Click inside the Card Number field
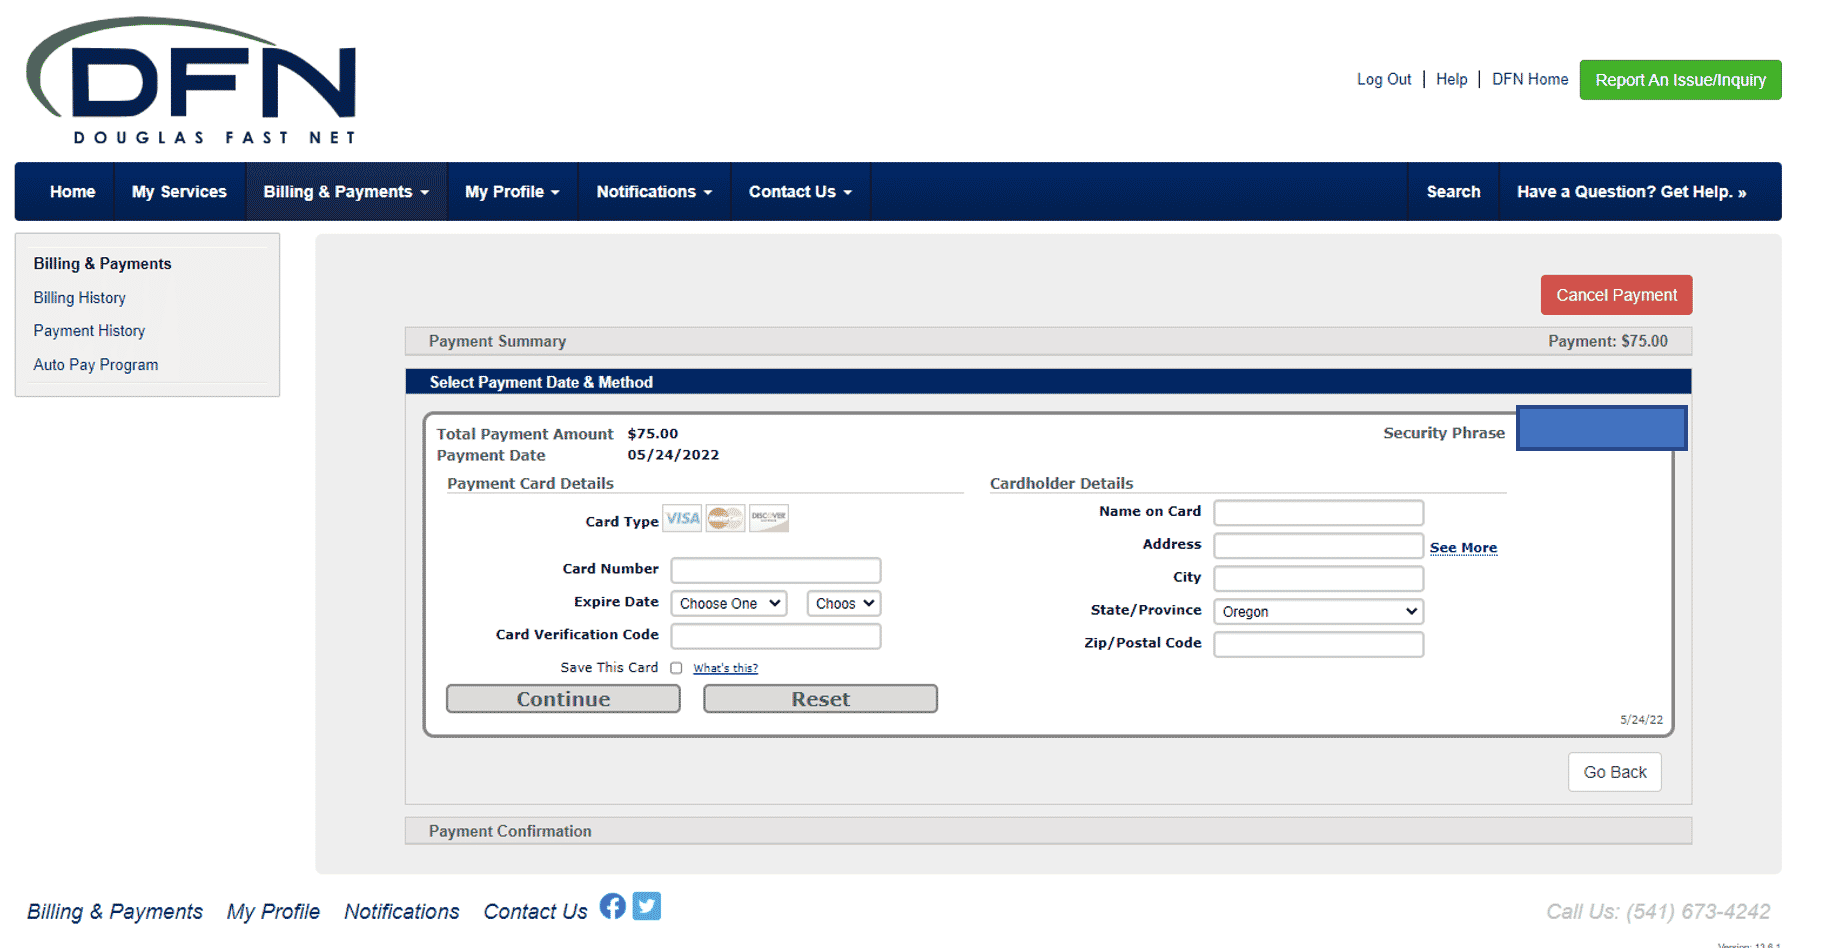Screen dimensions: 1830x948 point(775,570)
